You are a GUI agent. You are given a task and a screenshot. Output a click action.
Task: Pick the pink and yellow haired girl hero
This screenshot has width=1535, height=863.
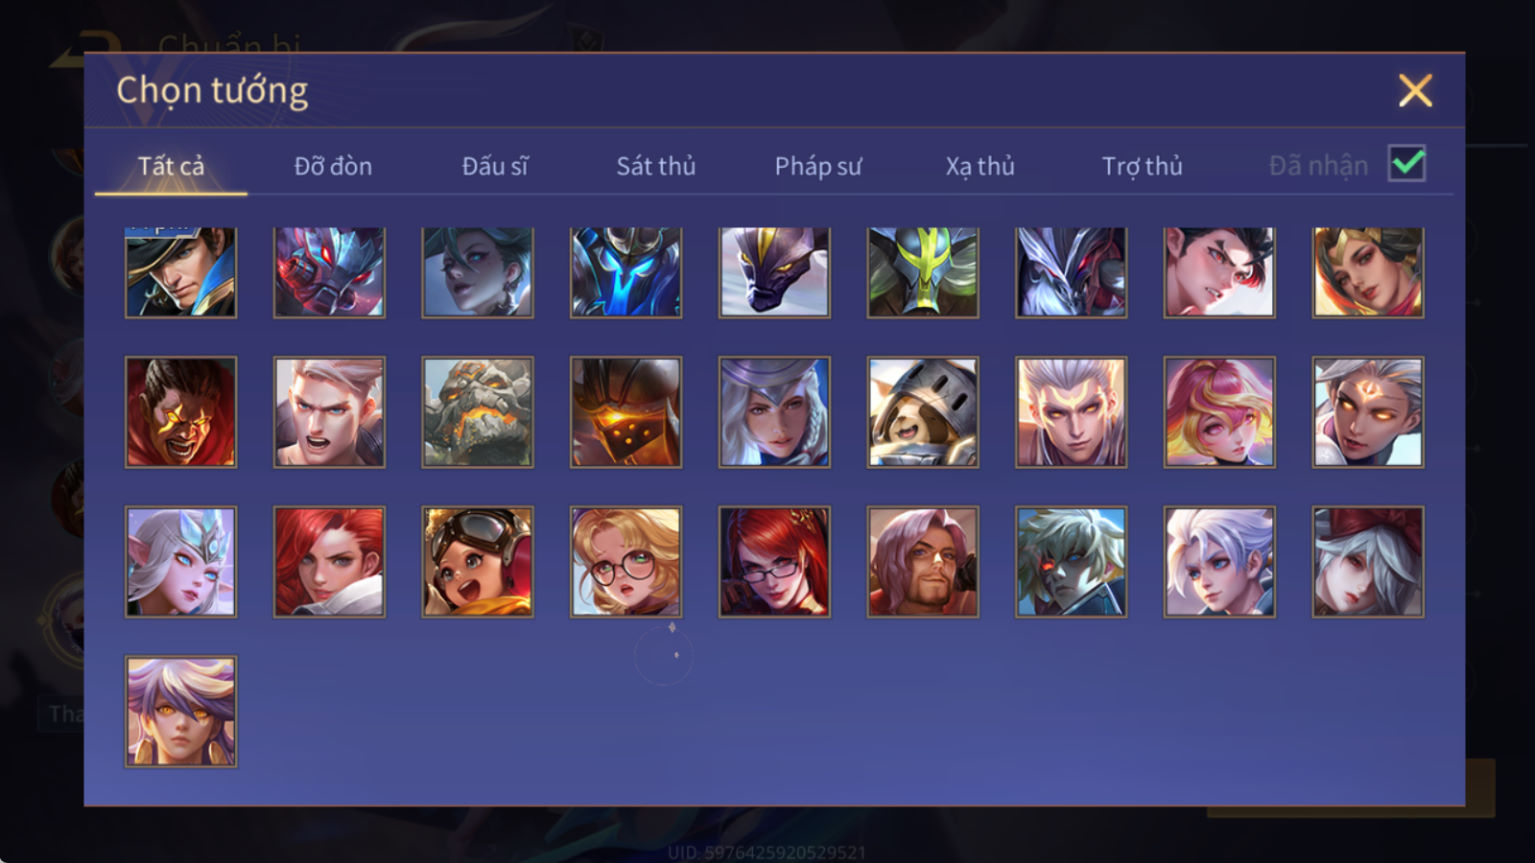(x=1219, y=412)
